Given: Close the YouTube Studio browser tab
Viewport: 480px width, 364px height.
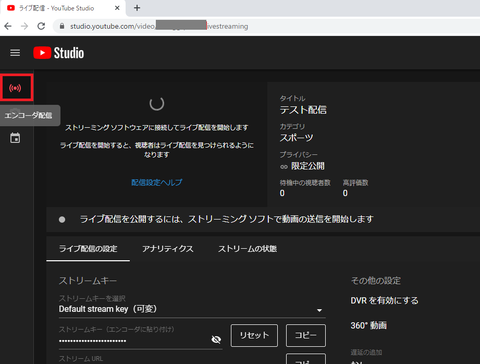Looking at the screenshot, I should point(117,8).
